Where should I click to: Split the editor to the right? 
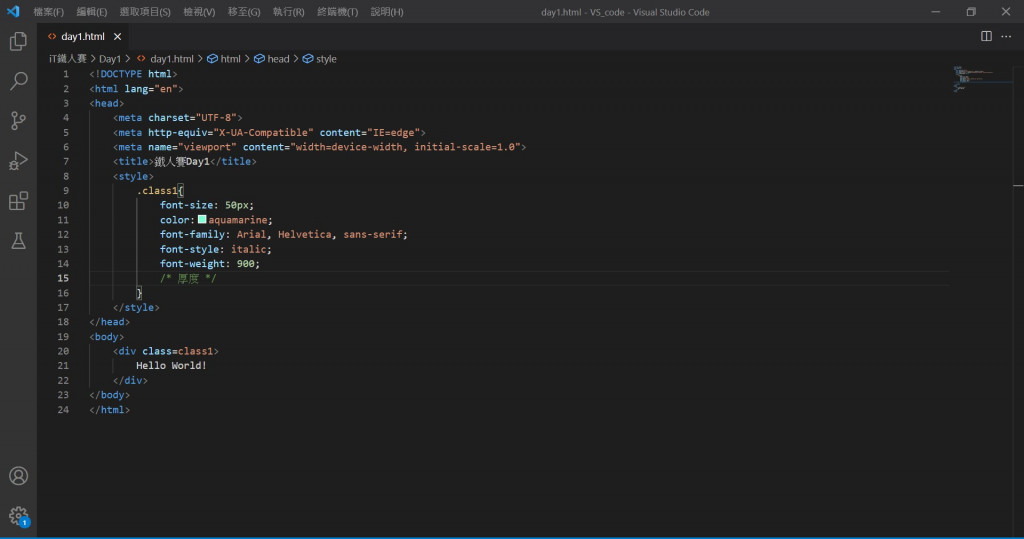point(986,37)
